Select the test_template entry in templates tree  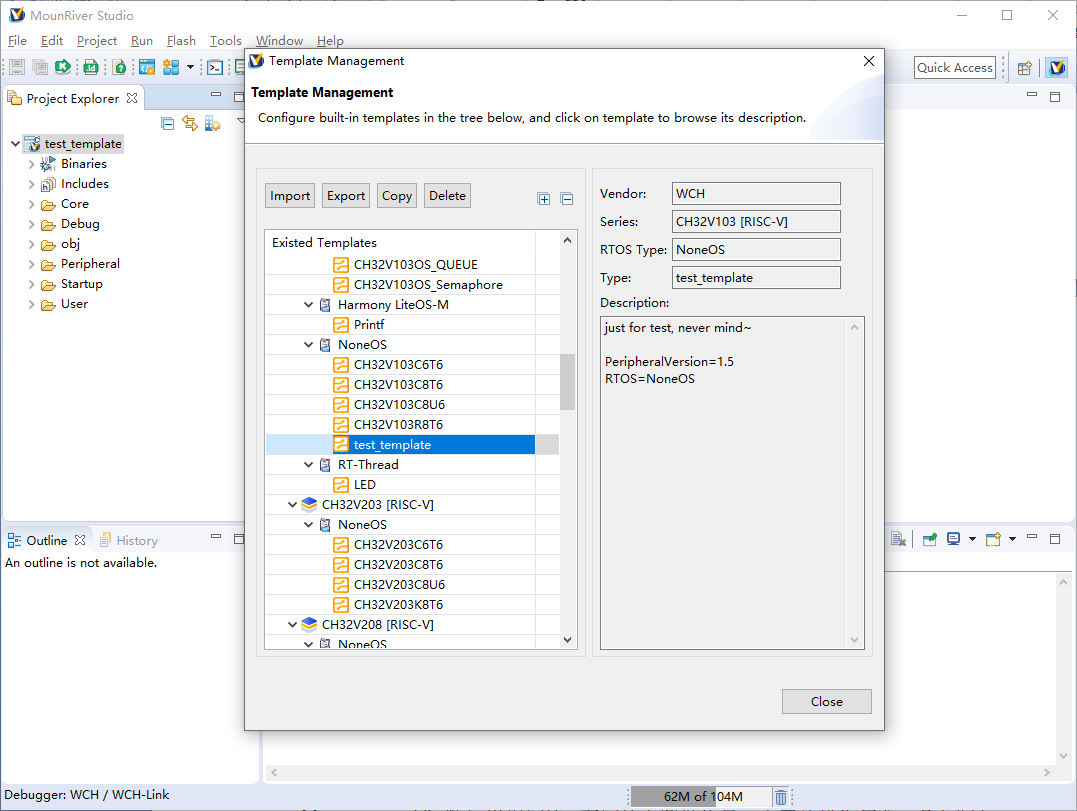[412, 445]
